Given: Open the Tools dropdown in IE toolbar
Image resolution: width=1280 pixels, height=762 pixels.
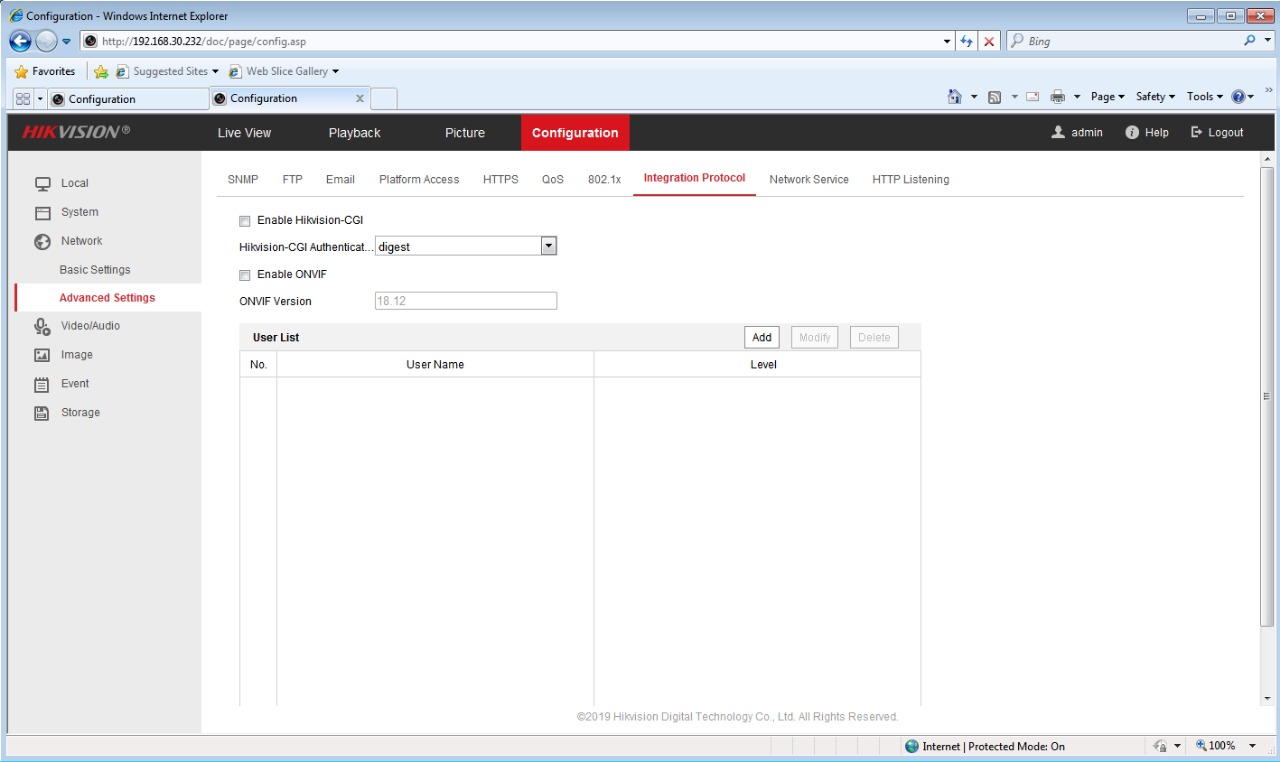Looking at the screenshot, I should coord(1204,97).
